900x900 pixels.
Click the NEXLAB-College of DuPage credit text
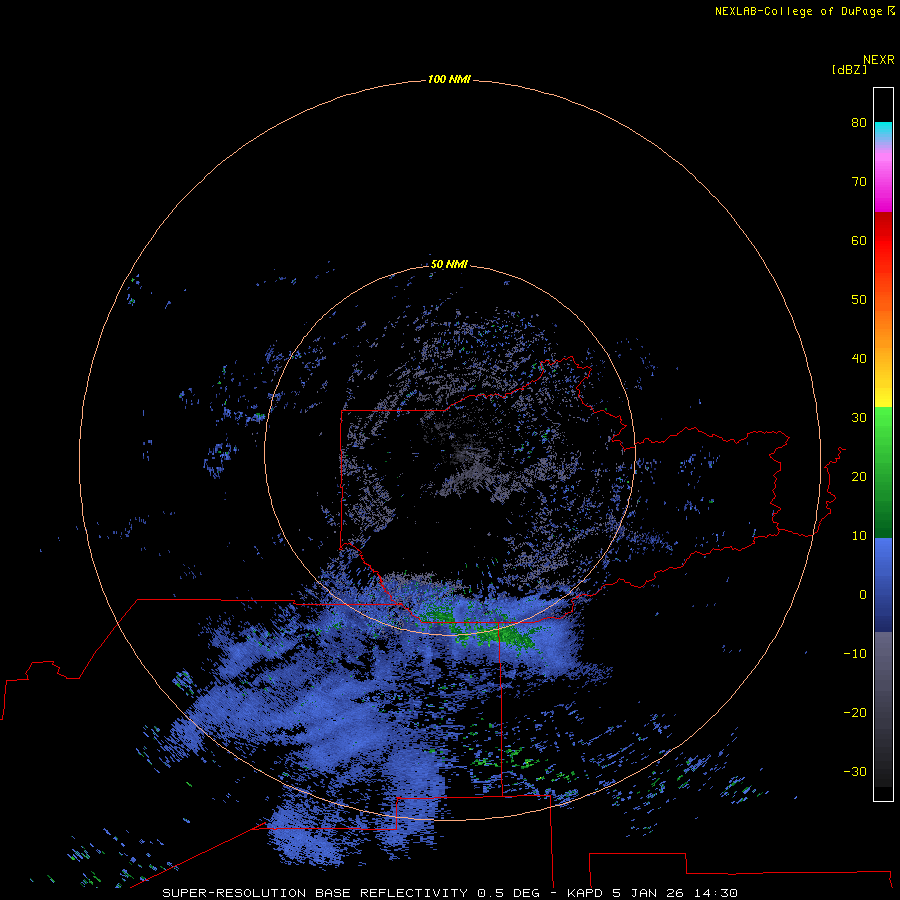(x=804, y=11)
